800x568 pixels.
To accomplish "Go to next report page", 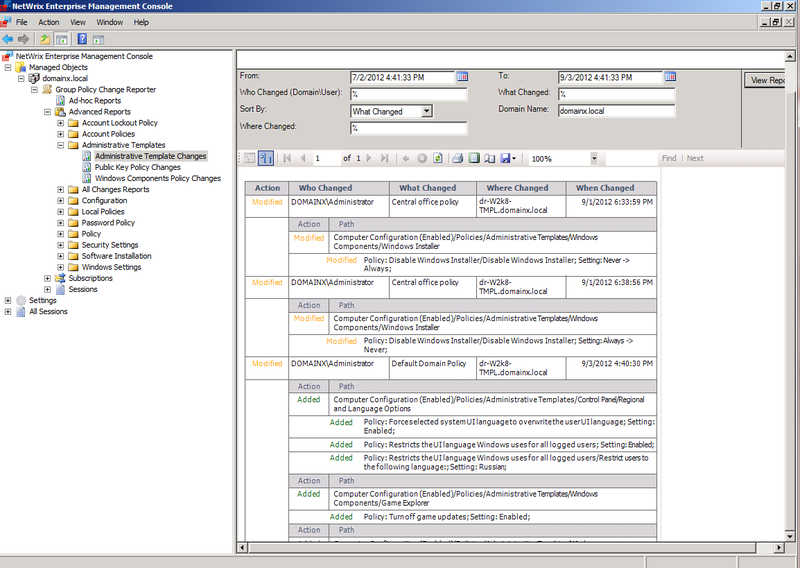I will click(369, 159).
